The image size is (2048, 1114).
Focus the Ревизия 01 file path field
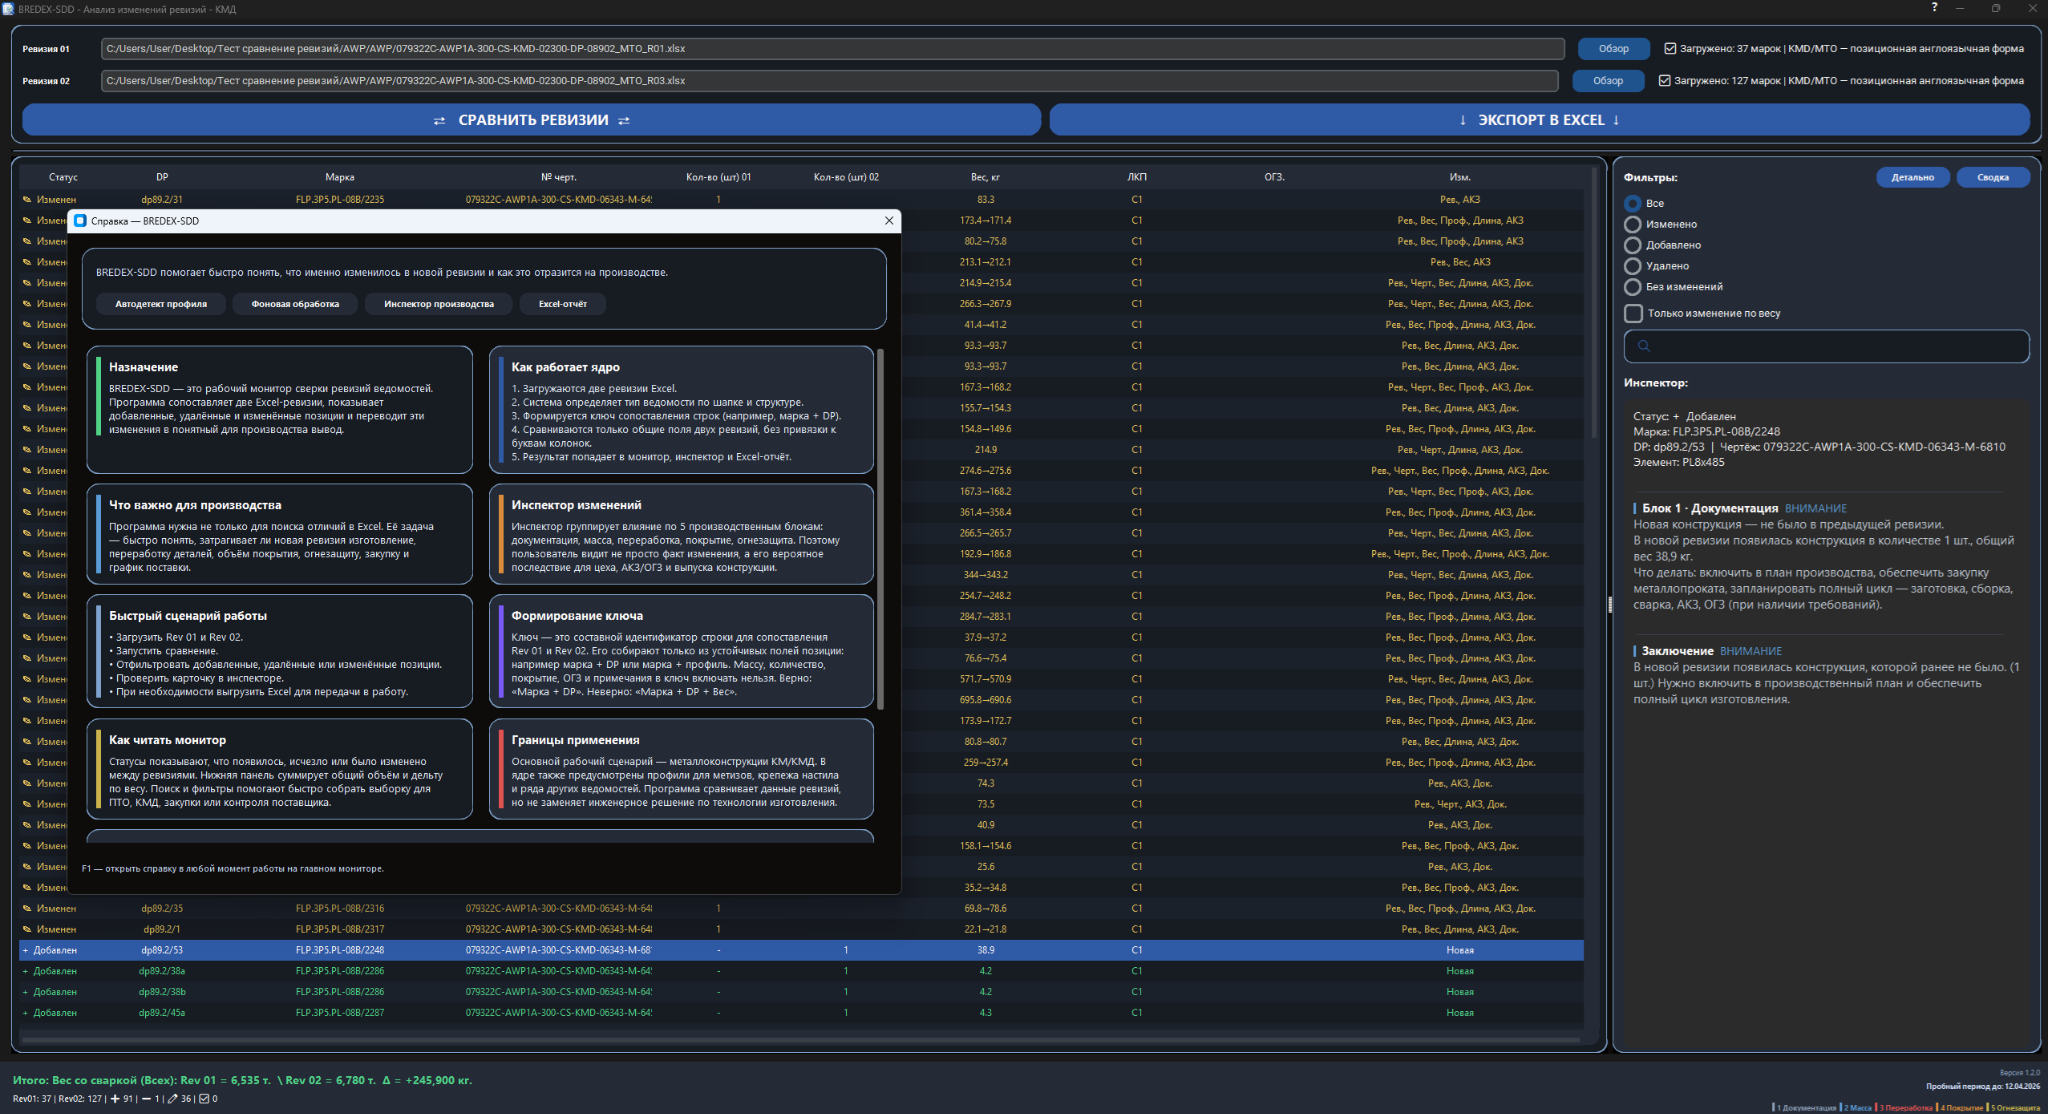coord(832,49)
